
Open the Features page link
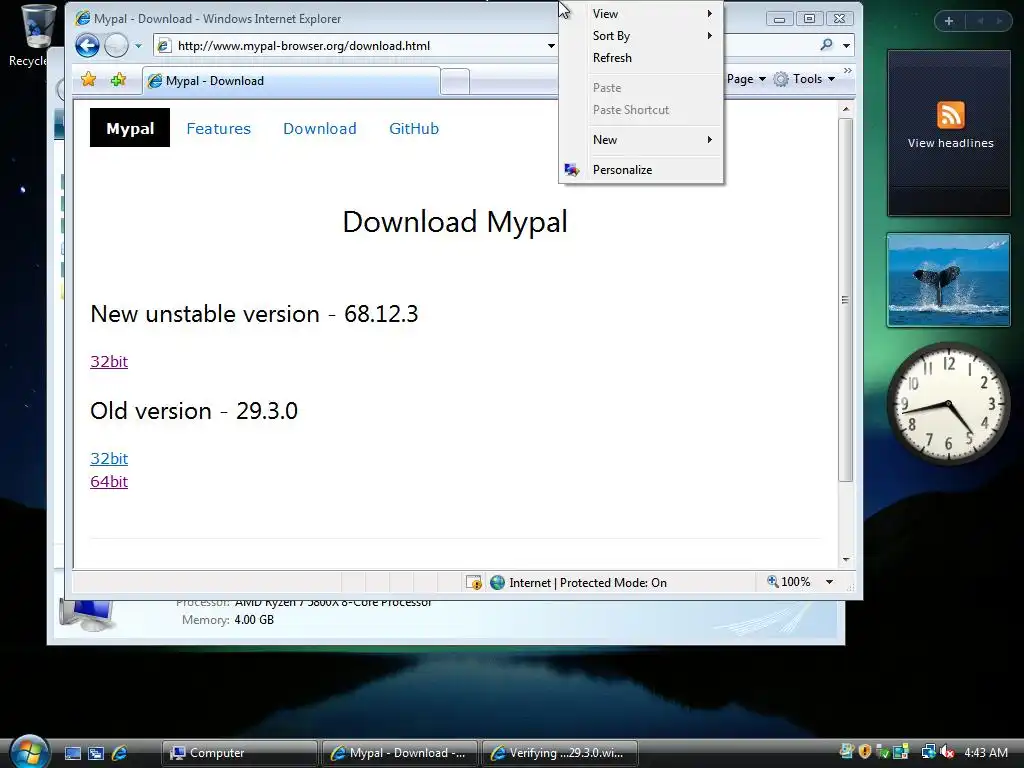pyautogui.click(x=219, y=129)
